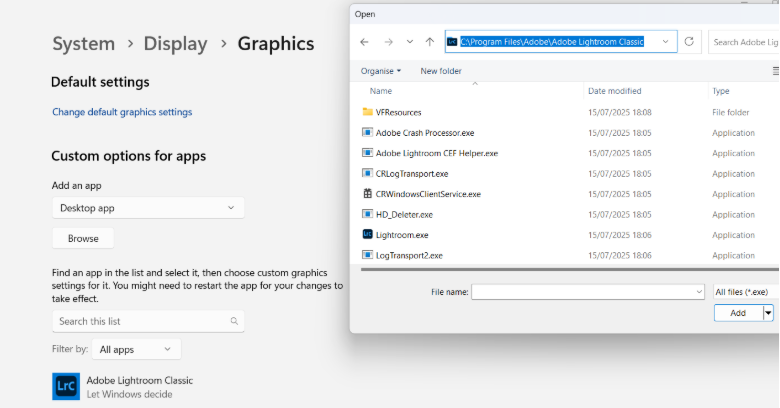Select the address bar path text
The width and height of the screenshot is (780, 408).
tap(552, 42)
